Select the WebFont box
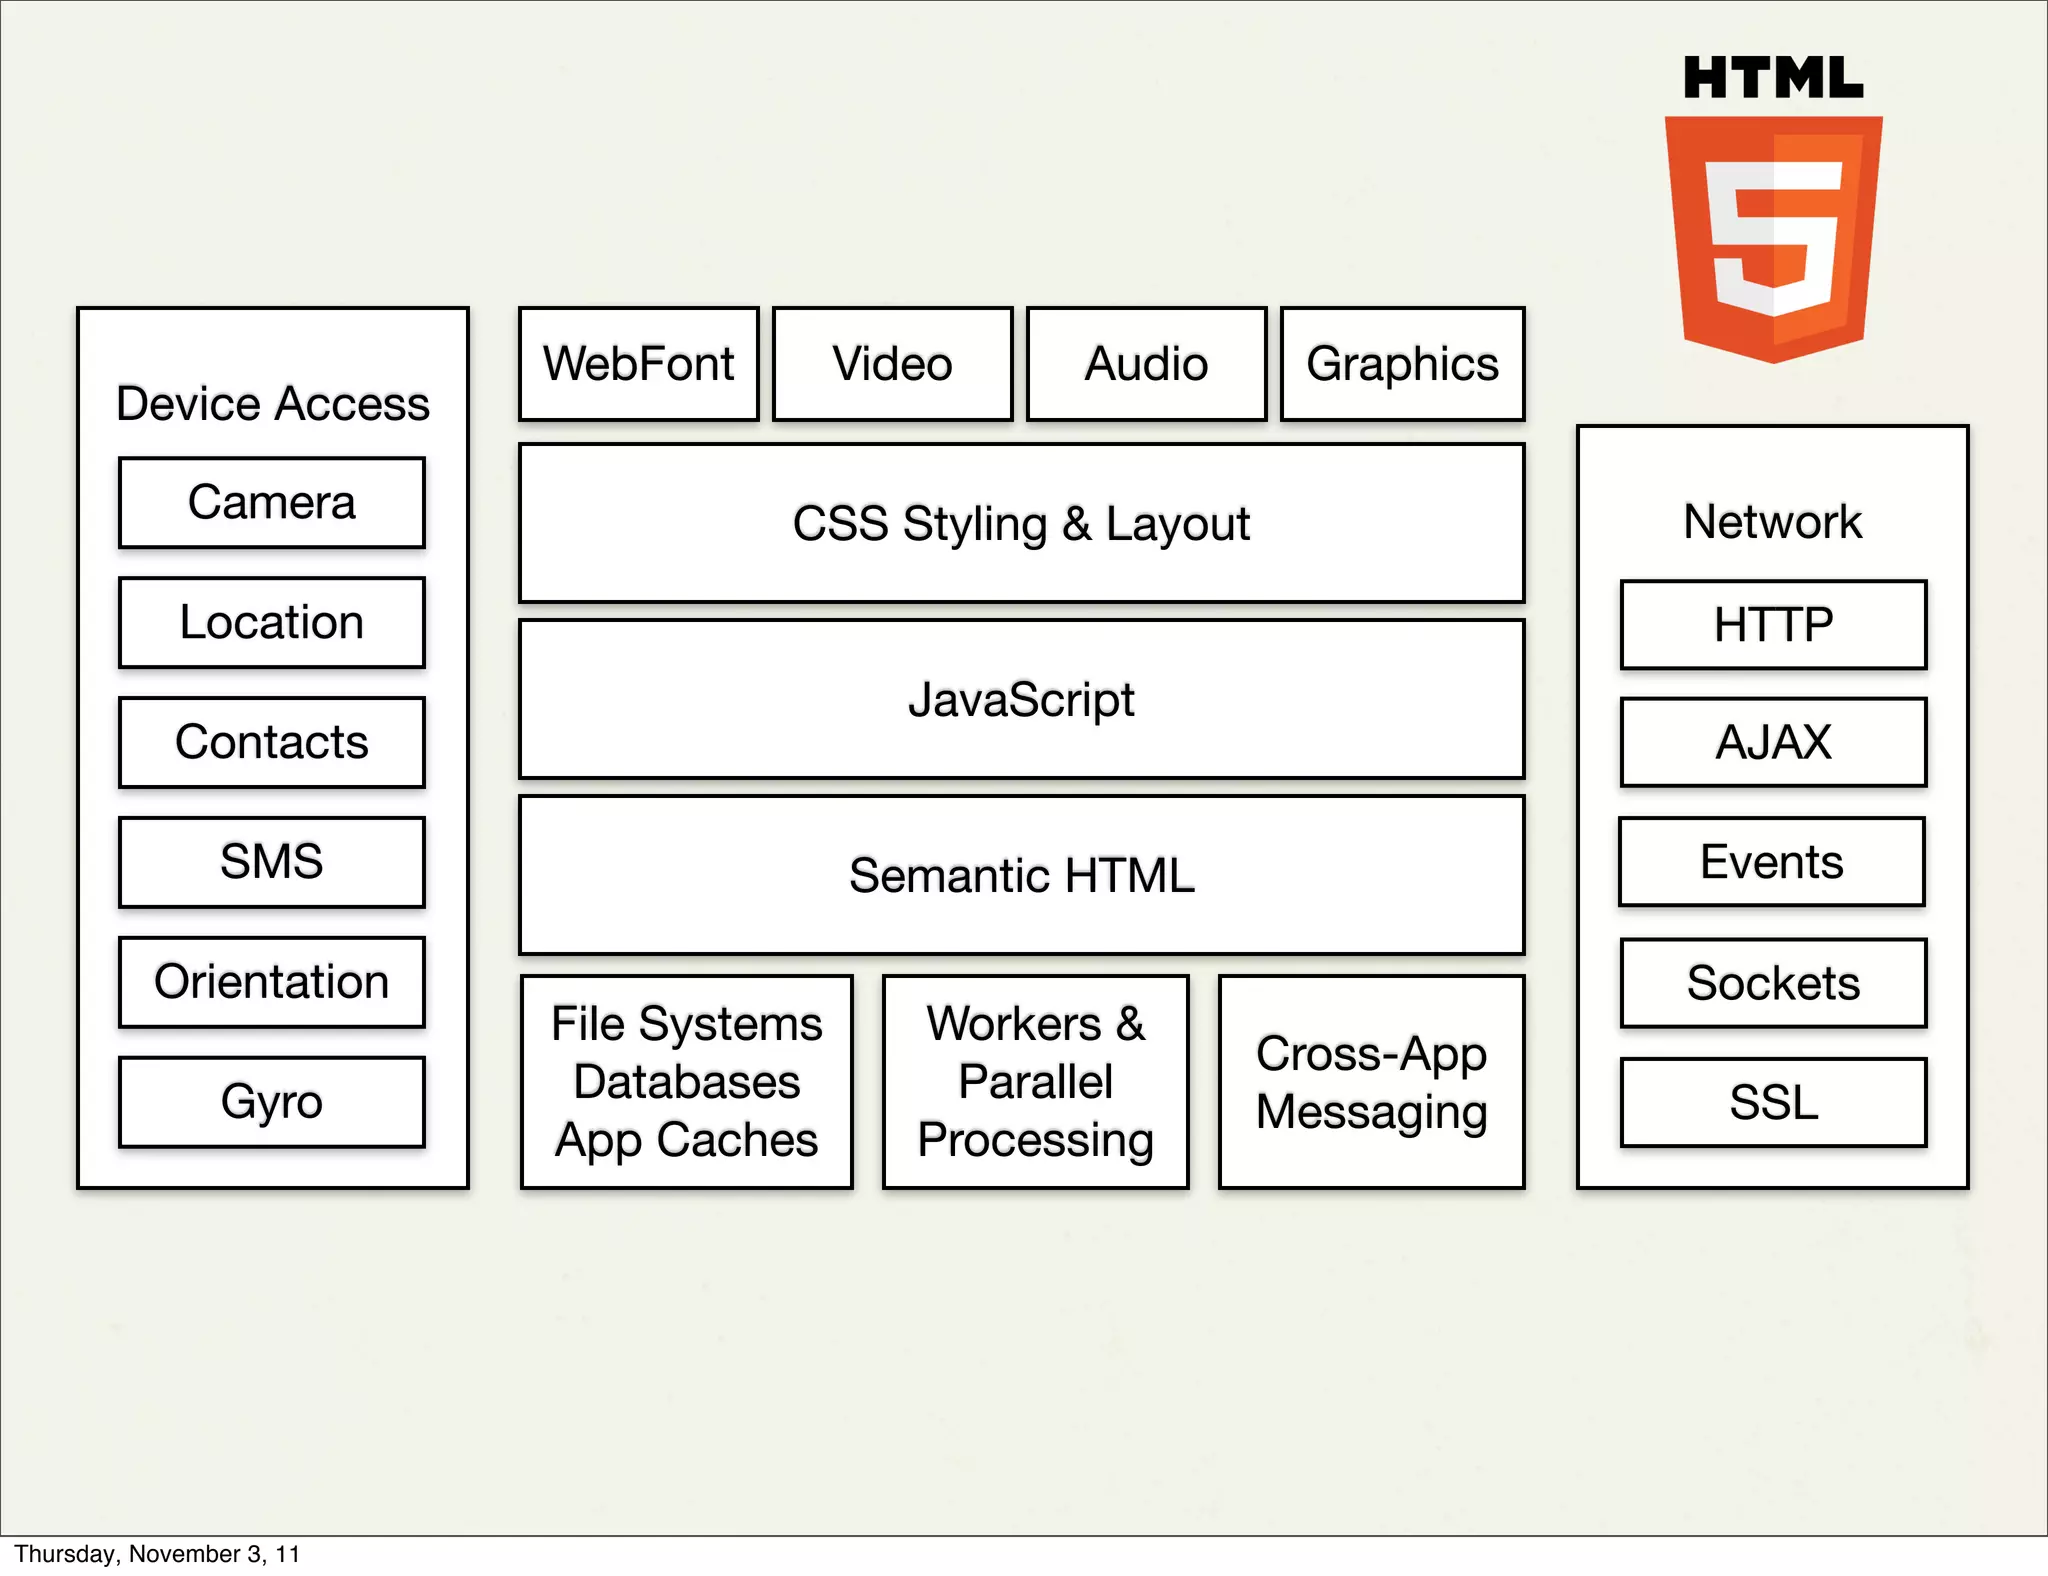2048x1576 pixels. coord(639,364)
